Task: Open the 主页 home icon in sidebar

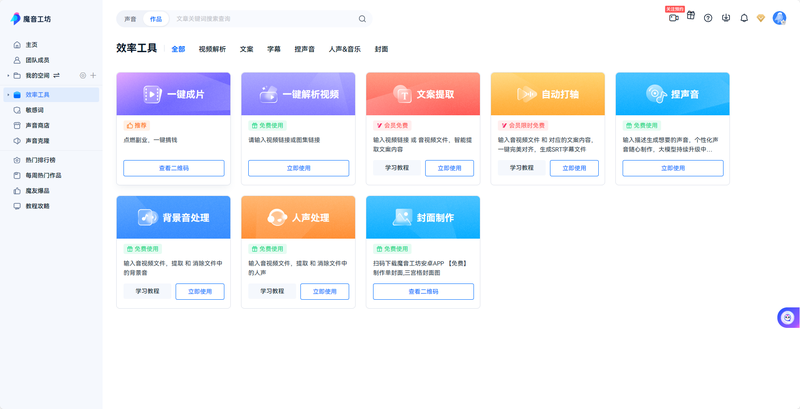Action: click(17, 45)
